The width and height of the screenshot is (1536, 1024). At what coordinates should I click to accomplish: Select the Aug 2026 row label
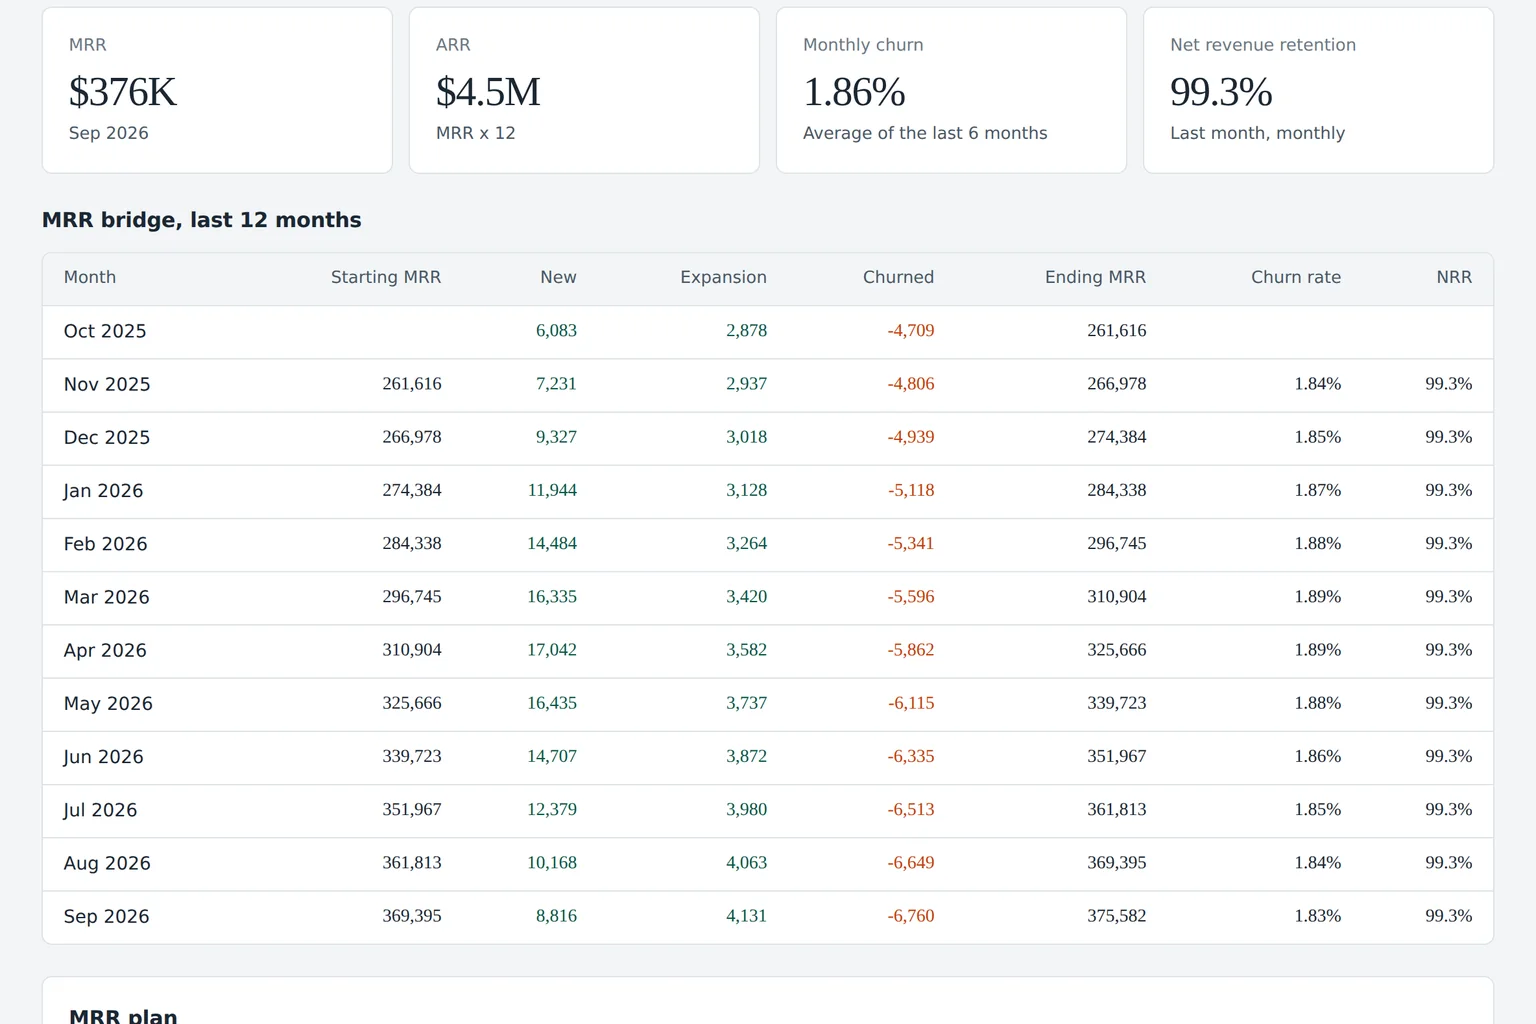[107, 863]
